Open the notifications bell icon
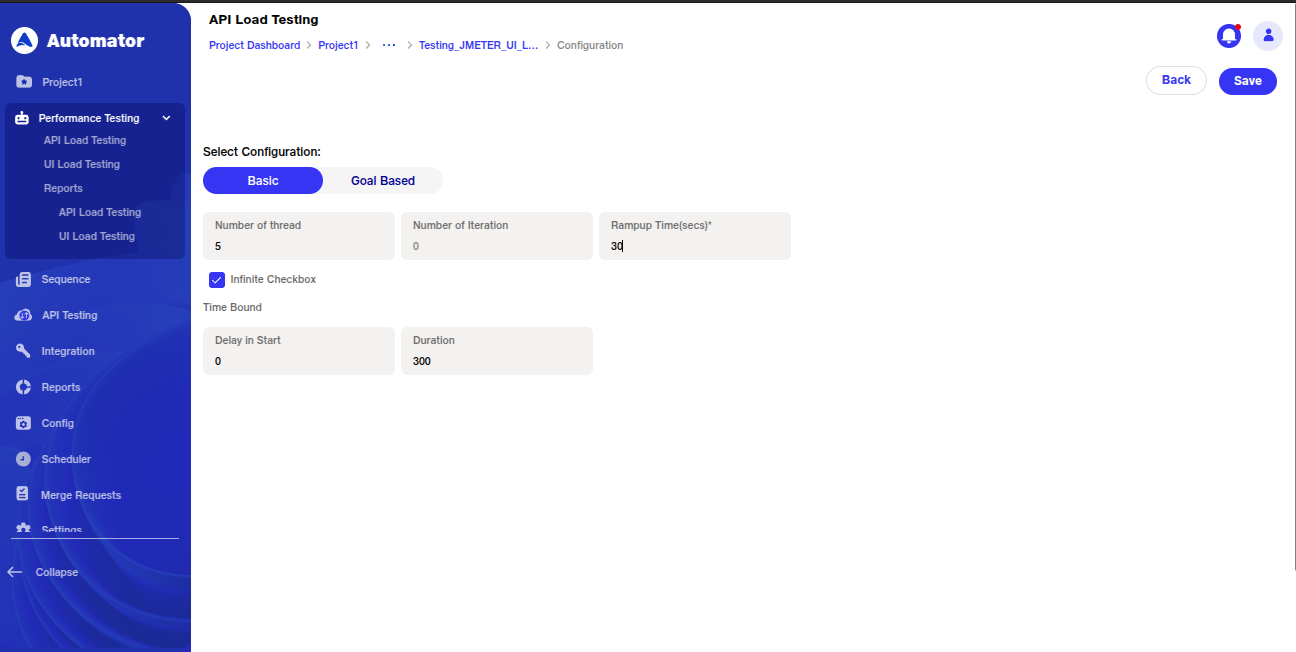 [1228, 36]
